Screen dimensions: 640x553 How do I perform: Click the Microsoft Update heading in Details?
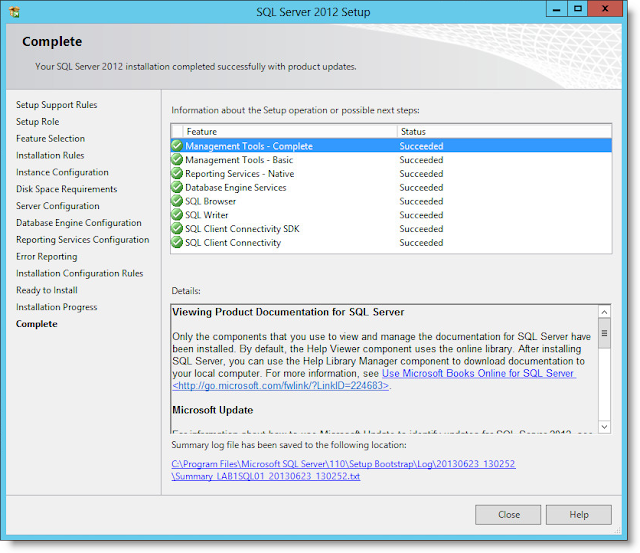213,410
